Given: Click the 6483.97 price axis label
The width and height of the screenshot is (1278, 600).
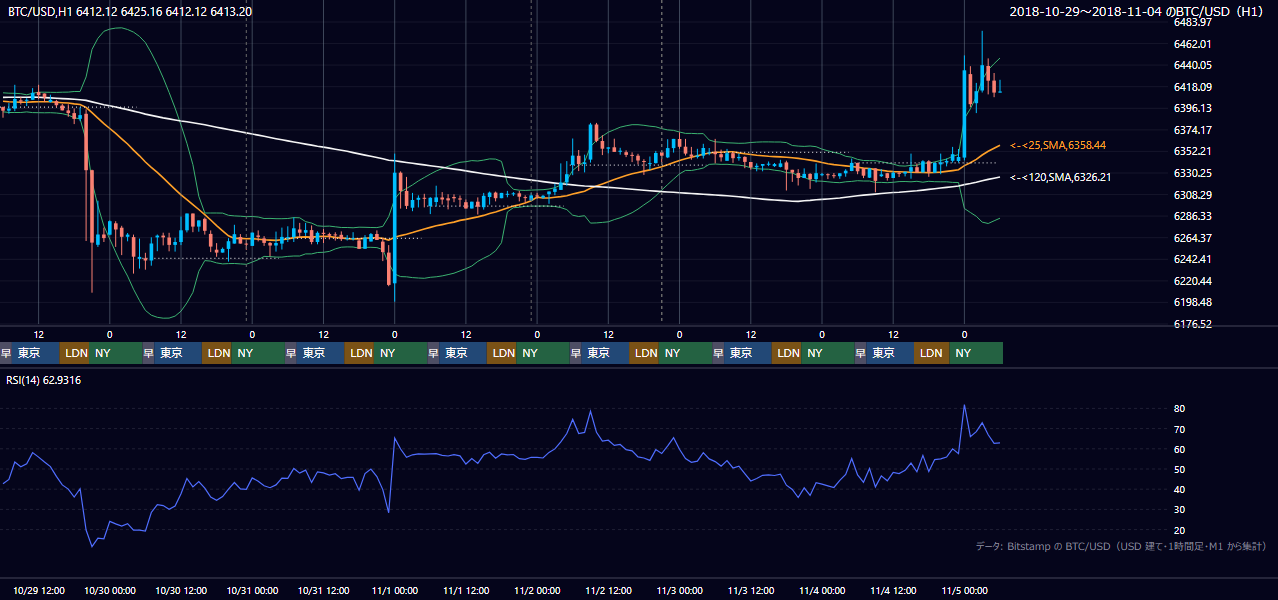Looking at the screenshot, I should (x=1193, y=22).
